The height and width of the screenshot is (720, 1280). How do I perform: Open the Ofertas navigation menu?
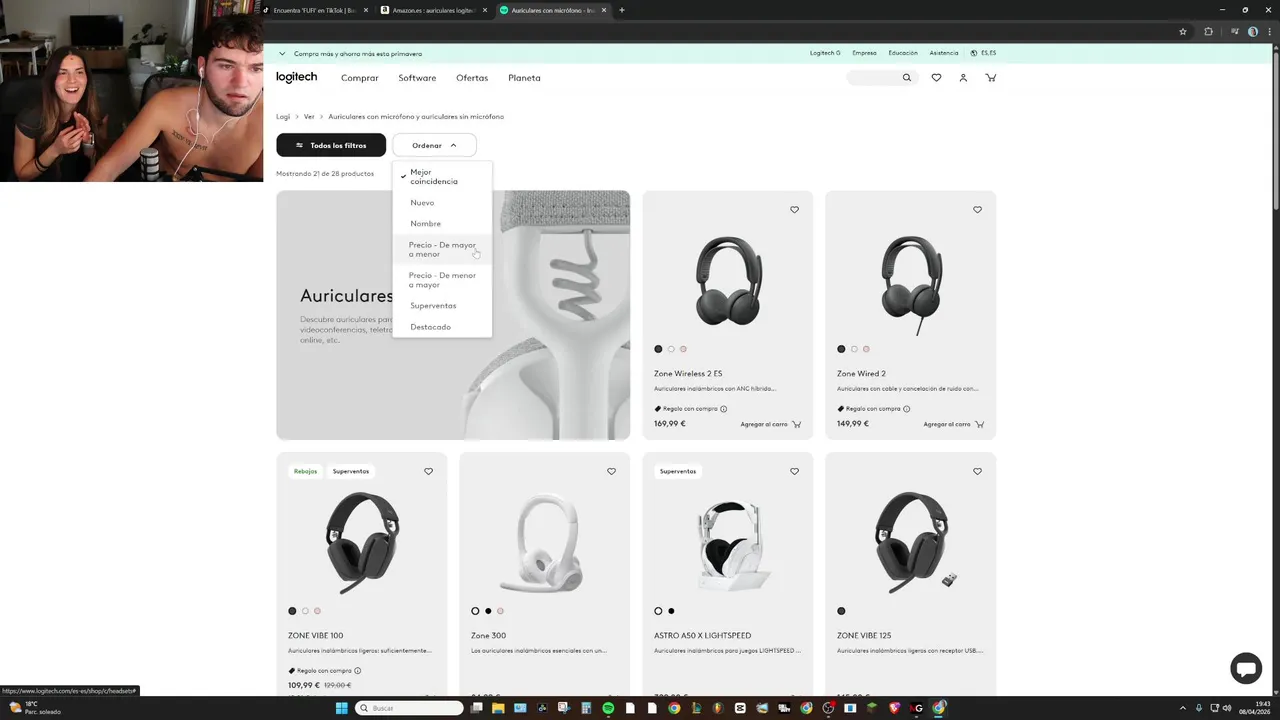pos(472,78)
